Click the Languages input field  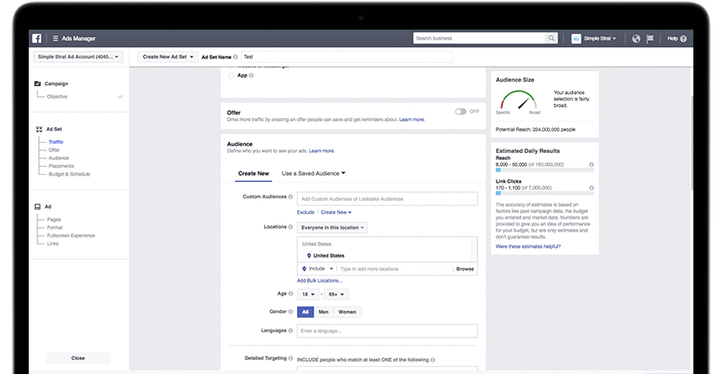click(387, 331)
